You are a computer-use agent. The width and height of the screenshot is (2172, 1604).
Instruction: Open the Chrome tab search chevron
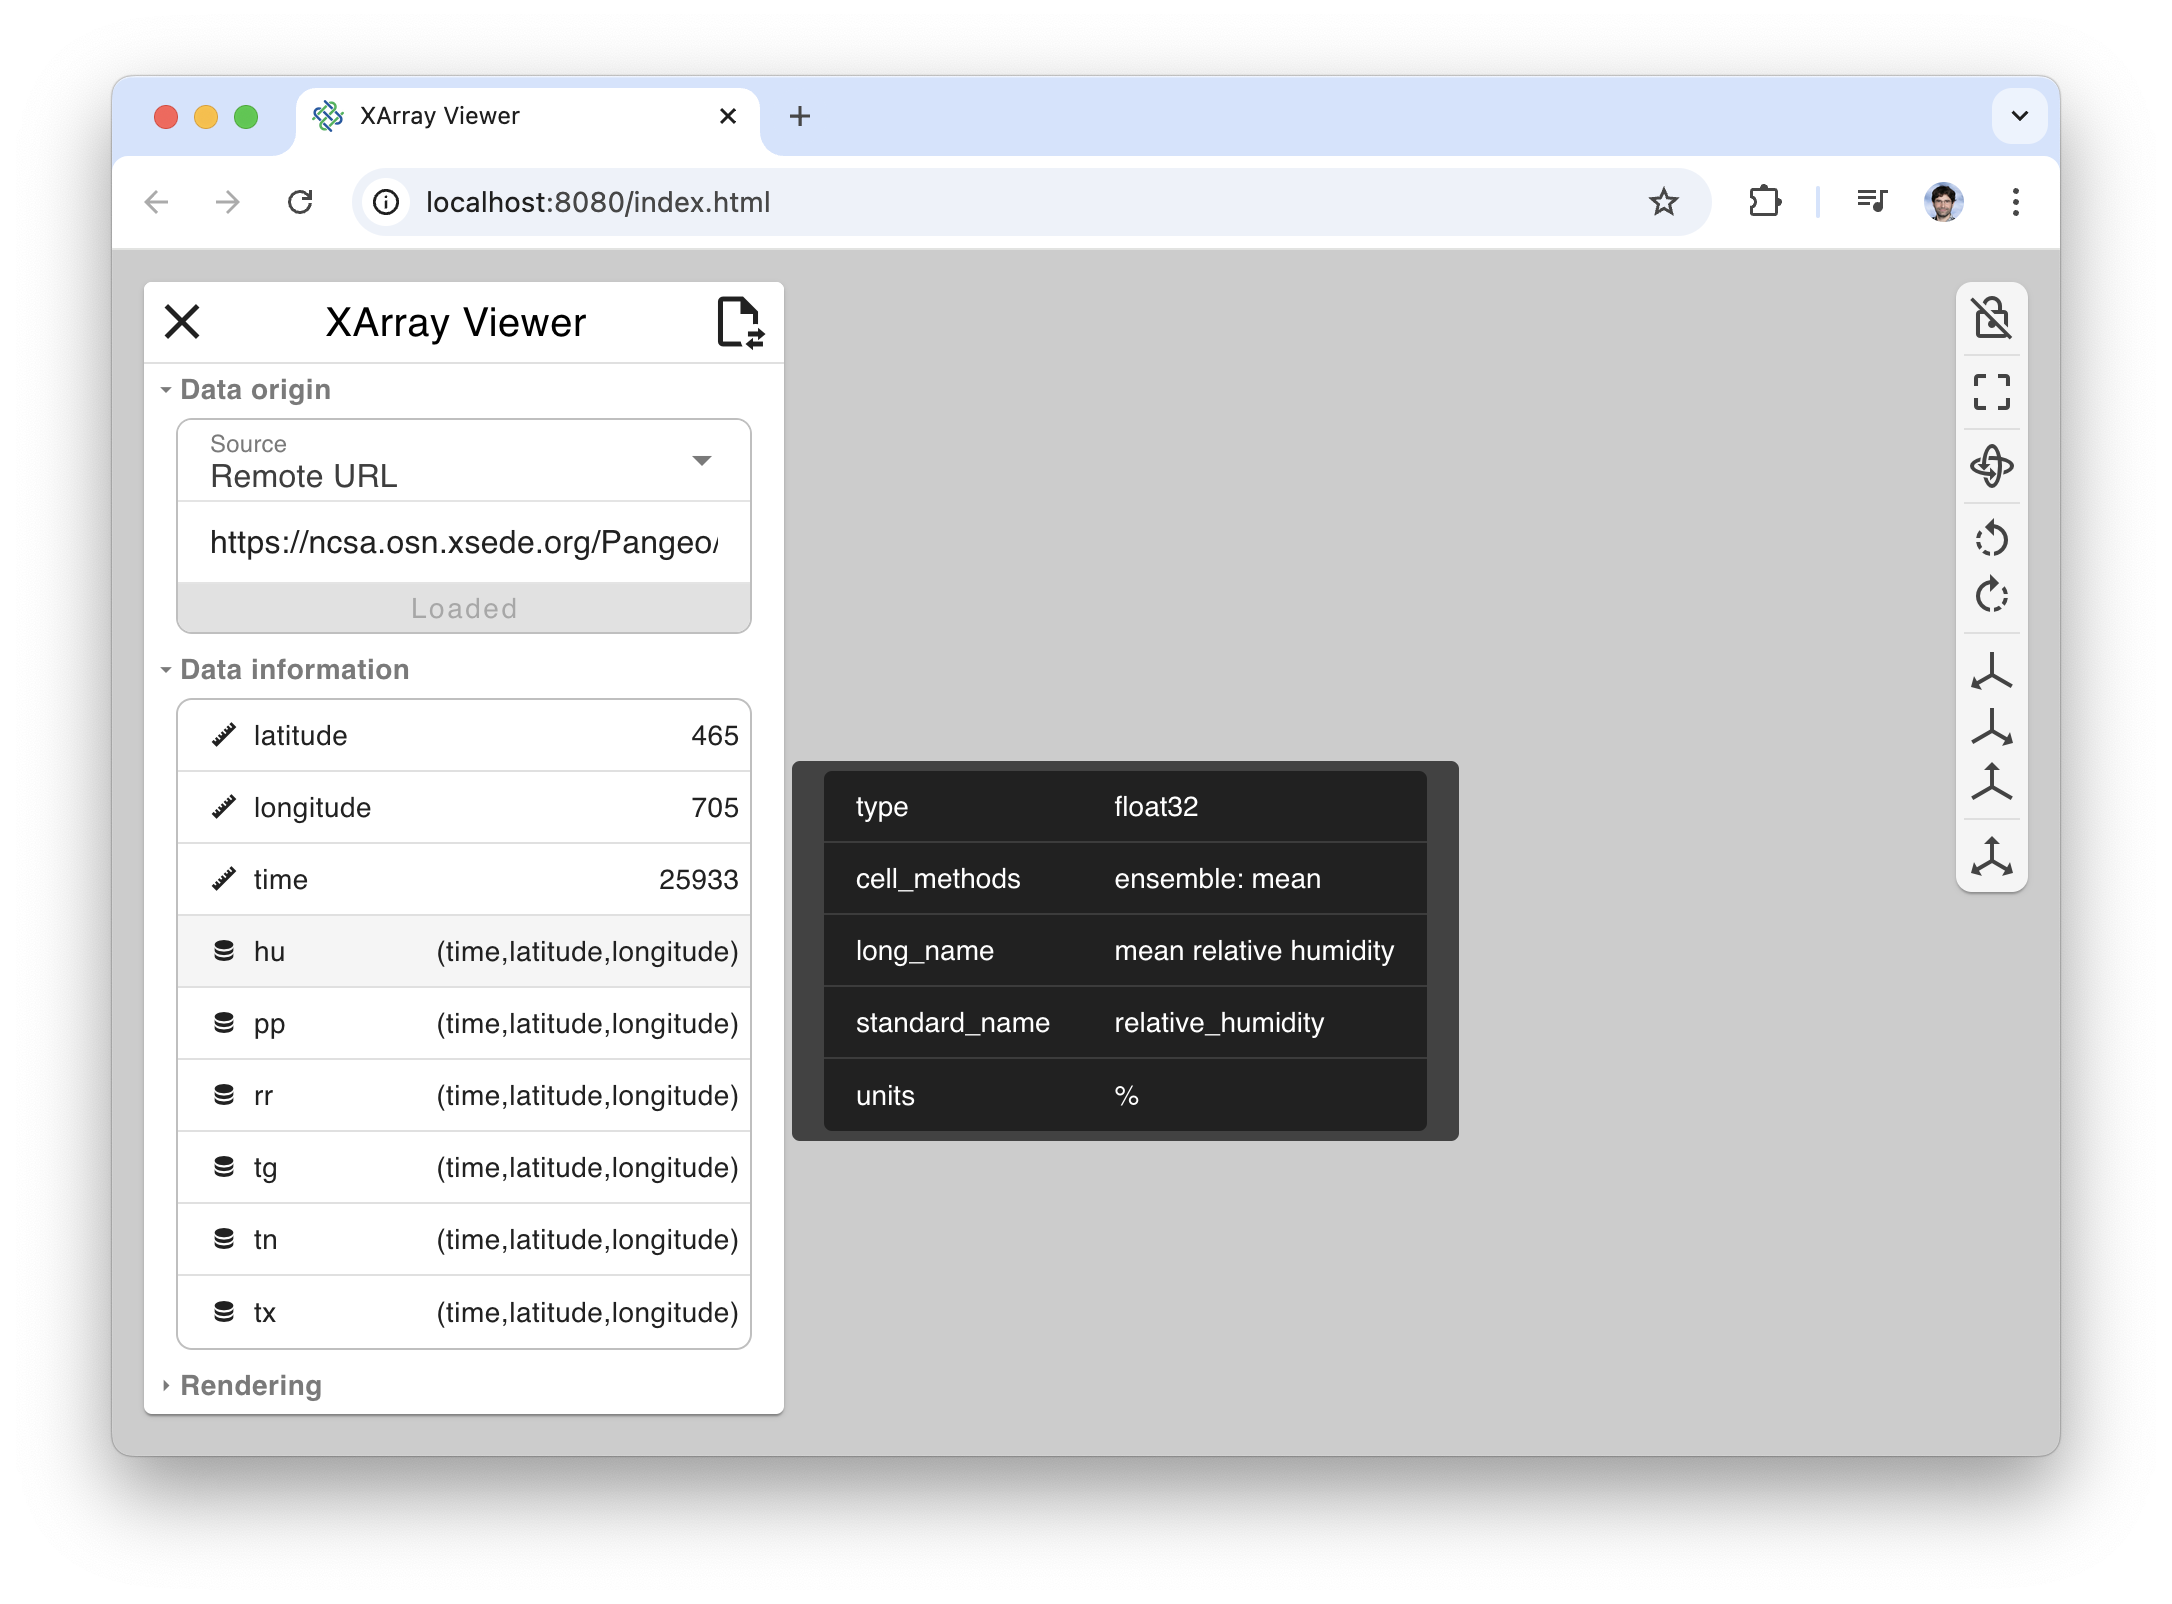pyautogui.click(x=2019, y=116)
